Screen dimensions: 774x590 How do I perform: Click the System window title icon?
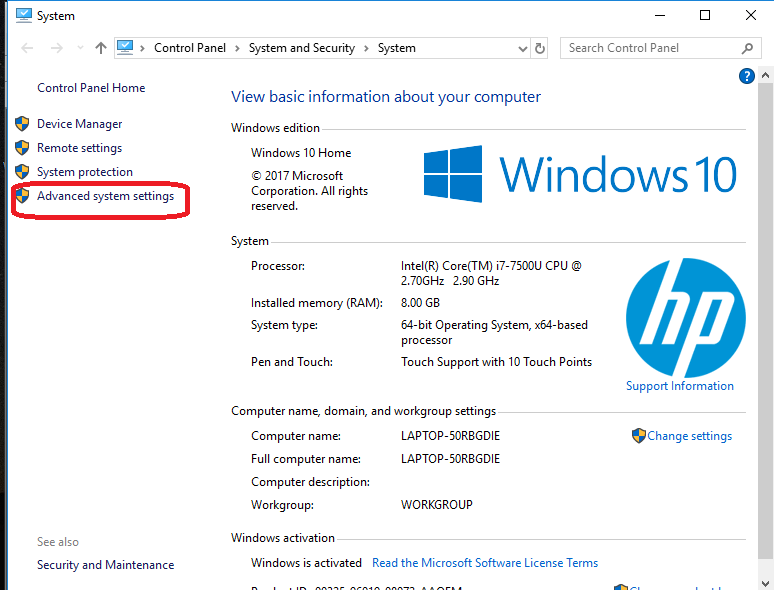point(23,15)
